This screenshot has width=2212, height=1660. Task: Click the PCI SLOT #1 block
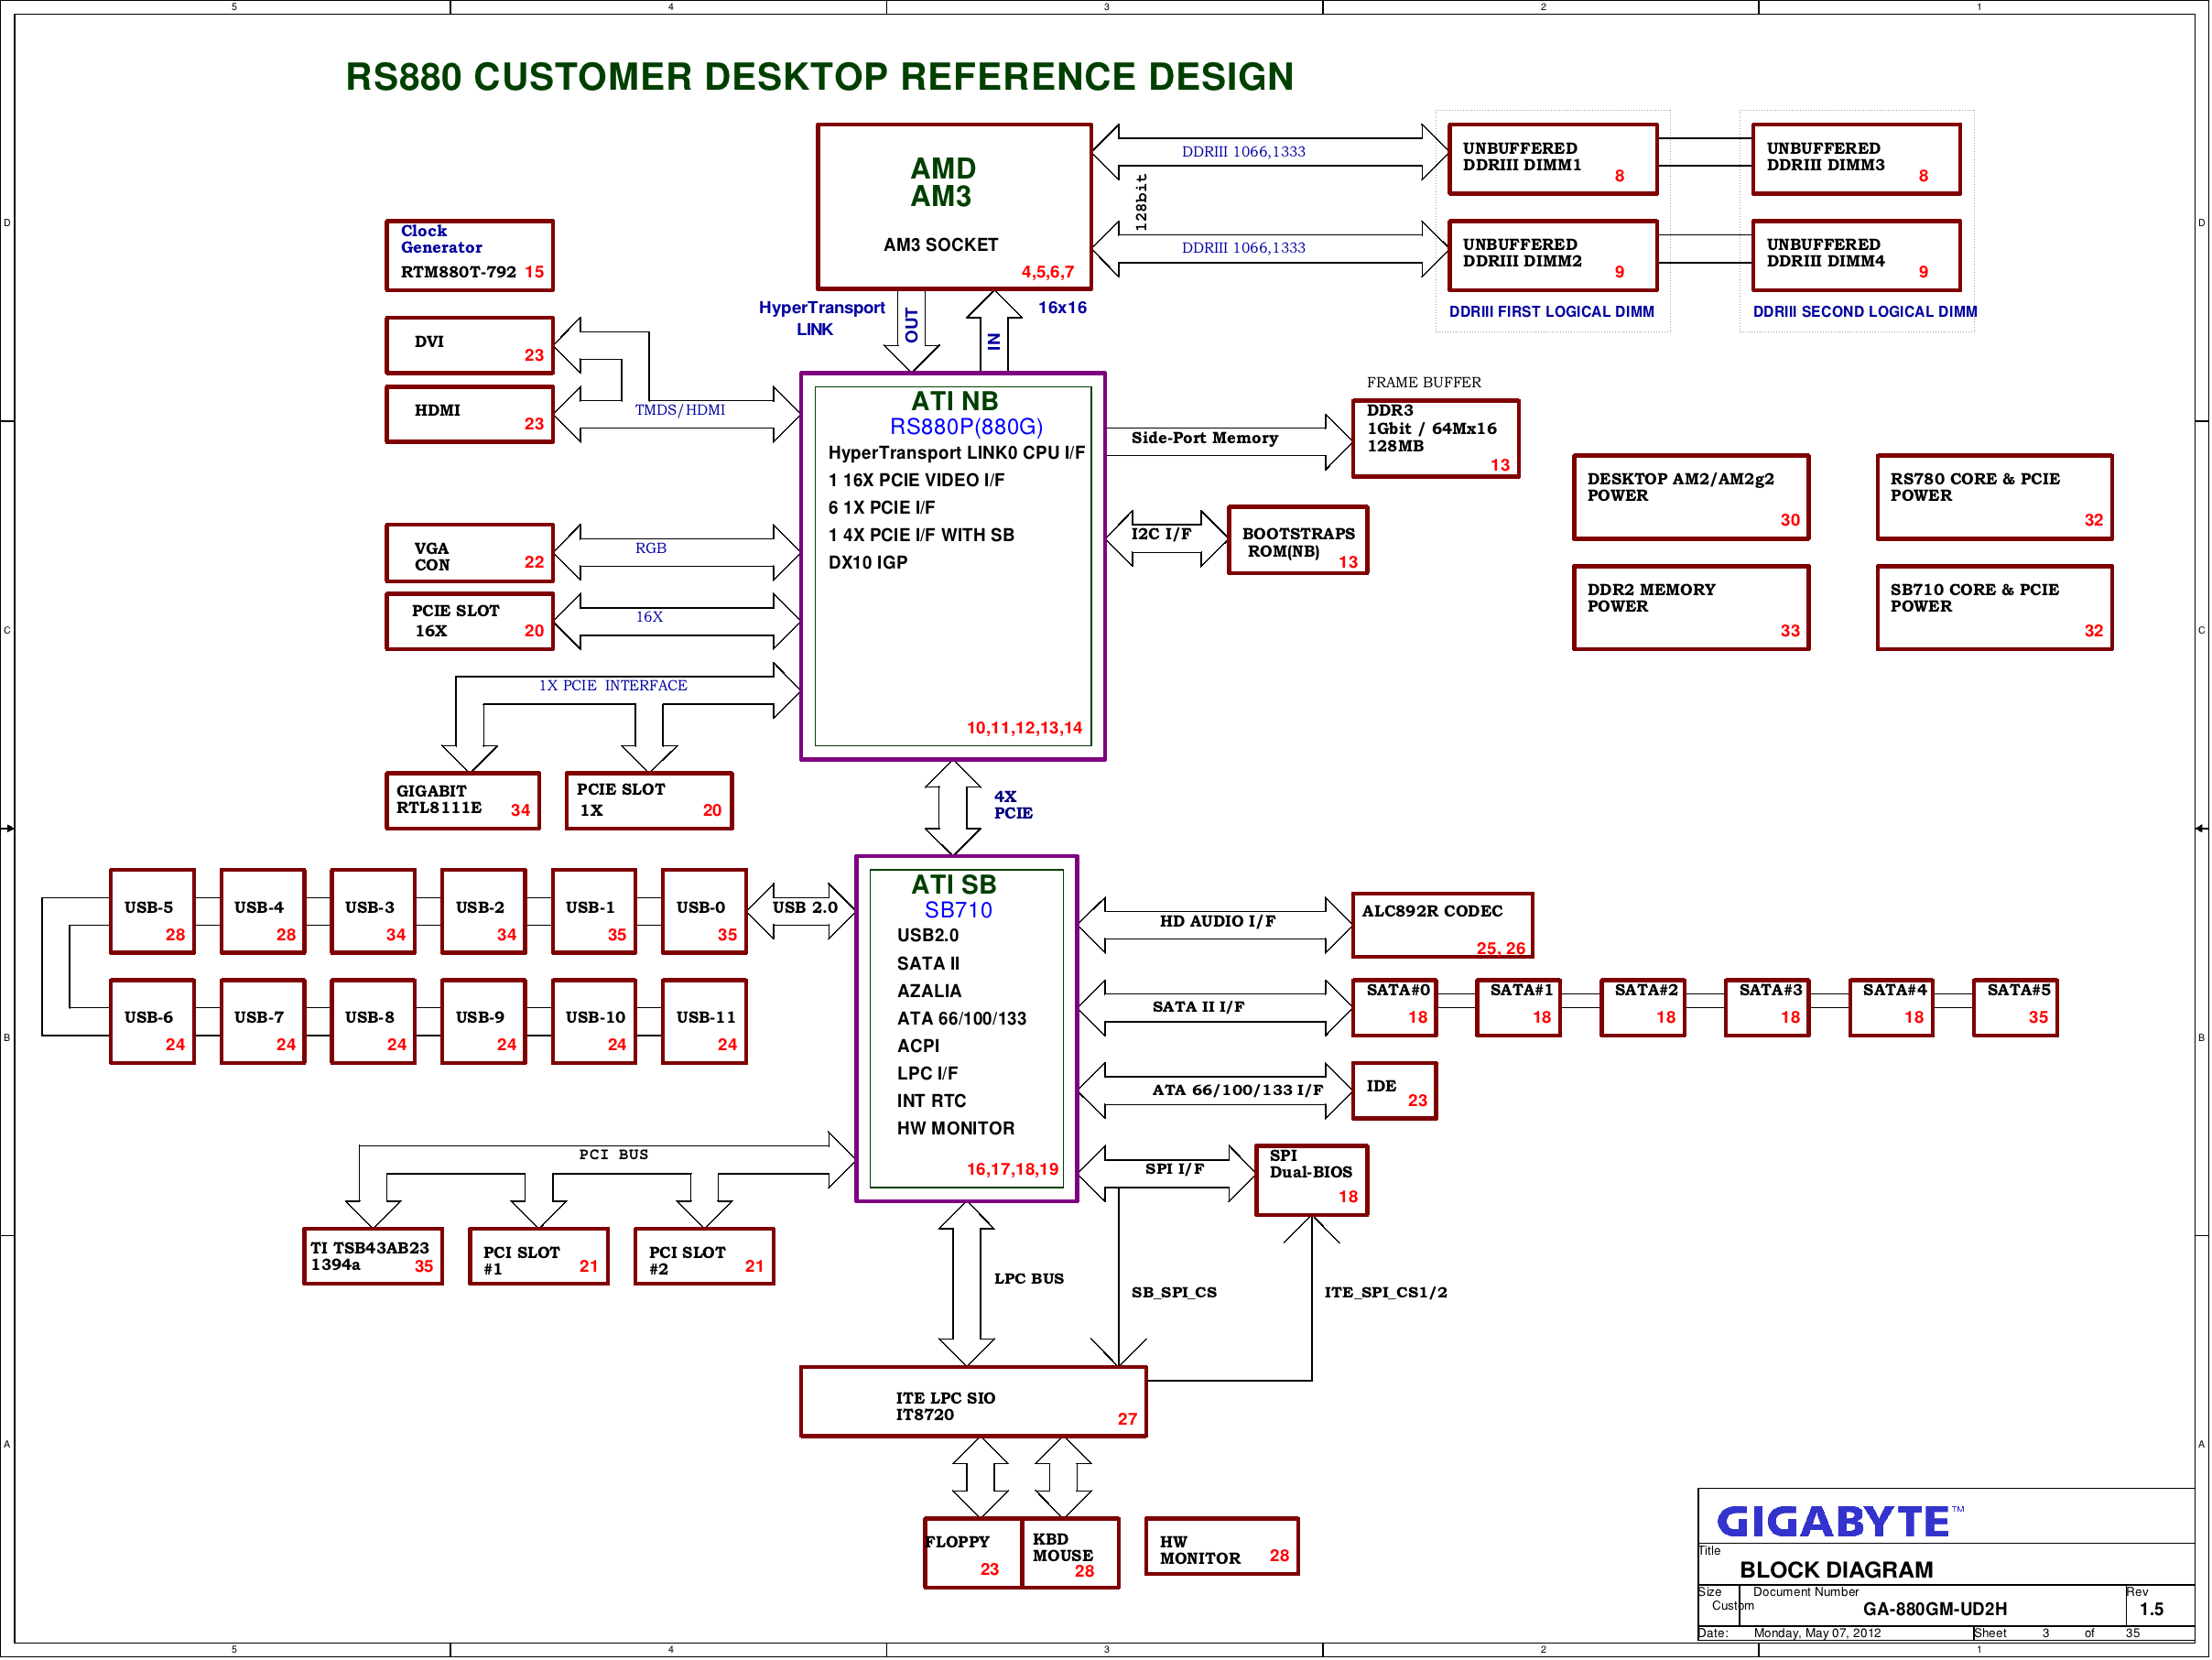click(539, 1257)
